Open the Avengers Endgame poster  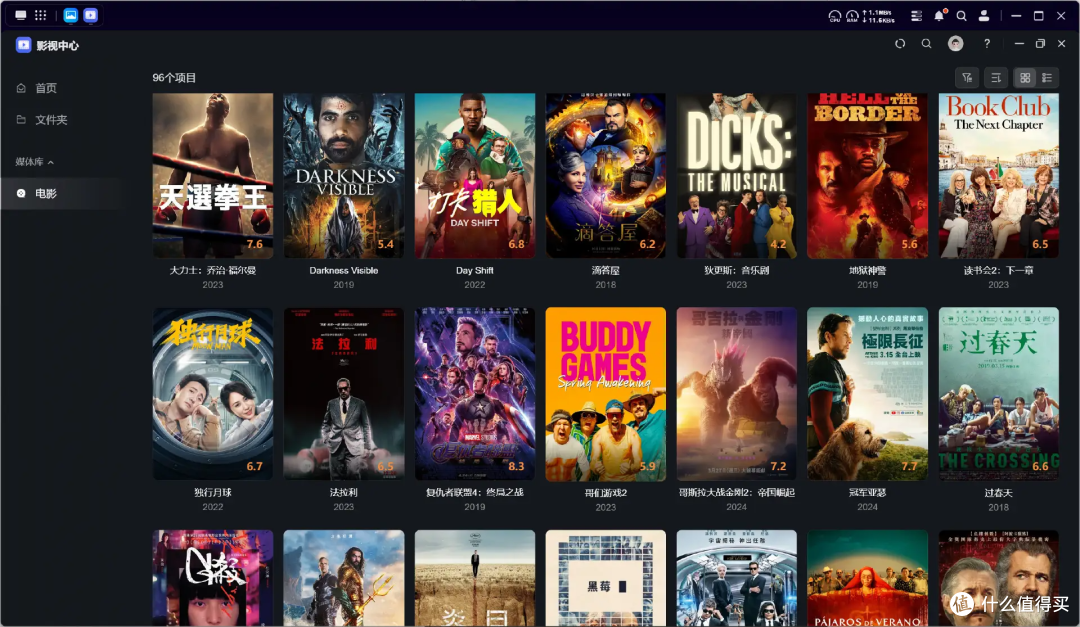point(475,393)
